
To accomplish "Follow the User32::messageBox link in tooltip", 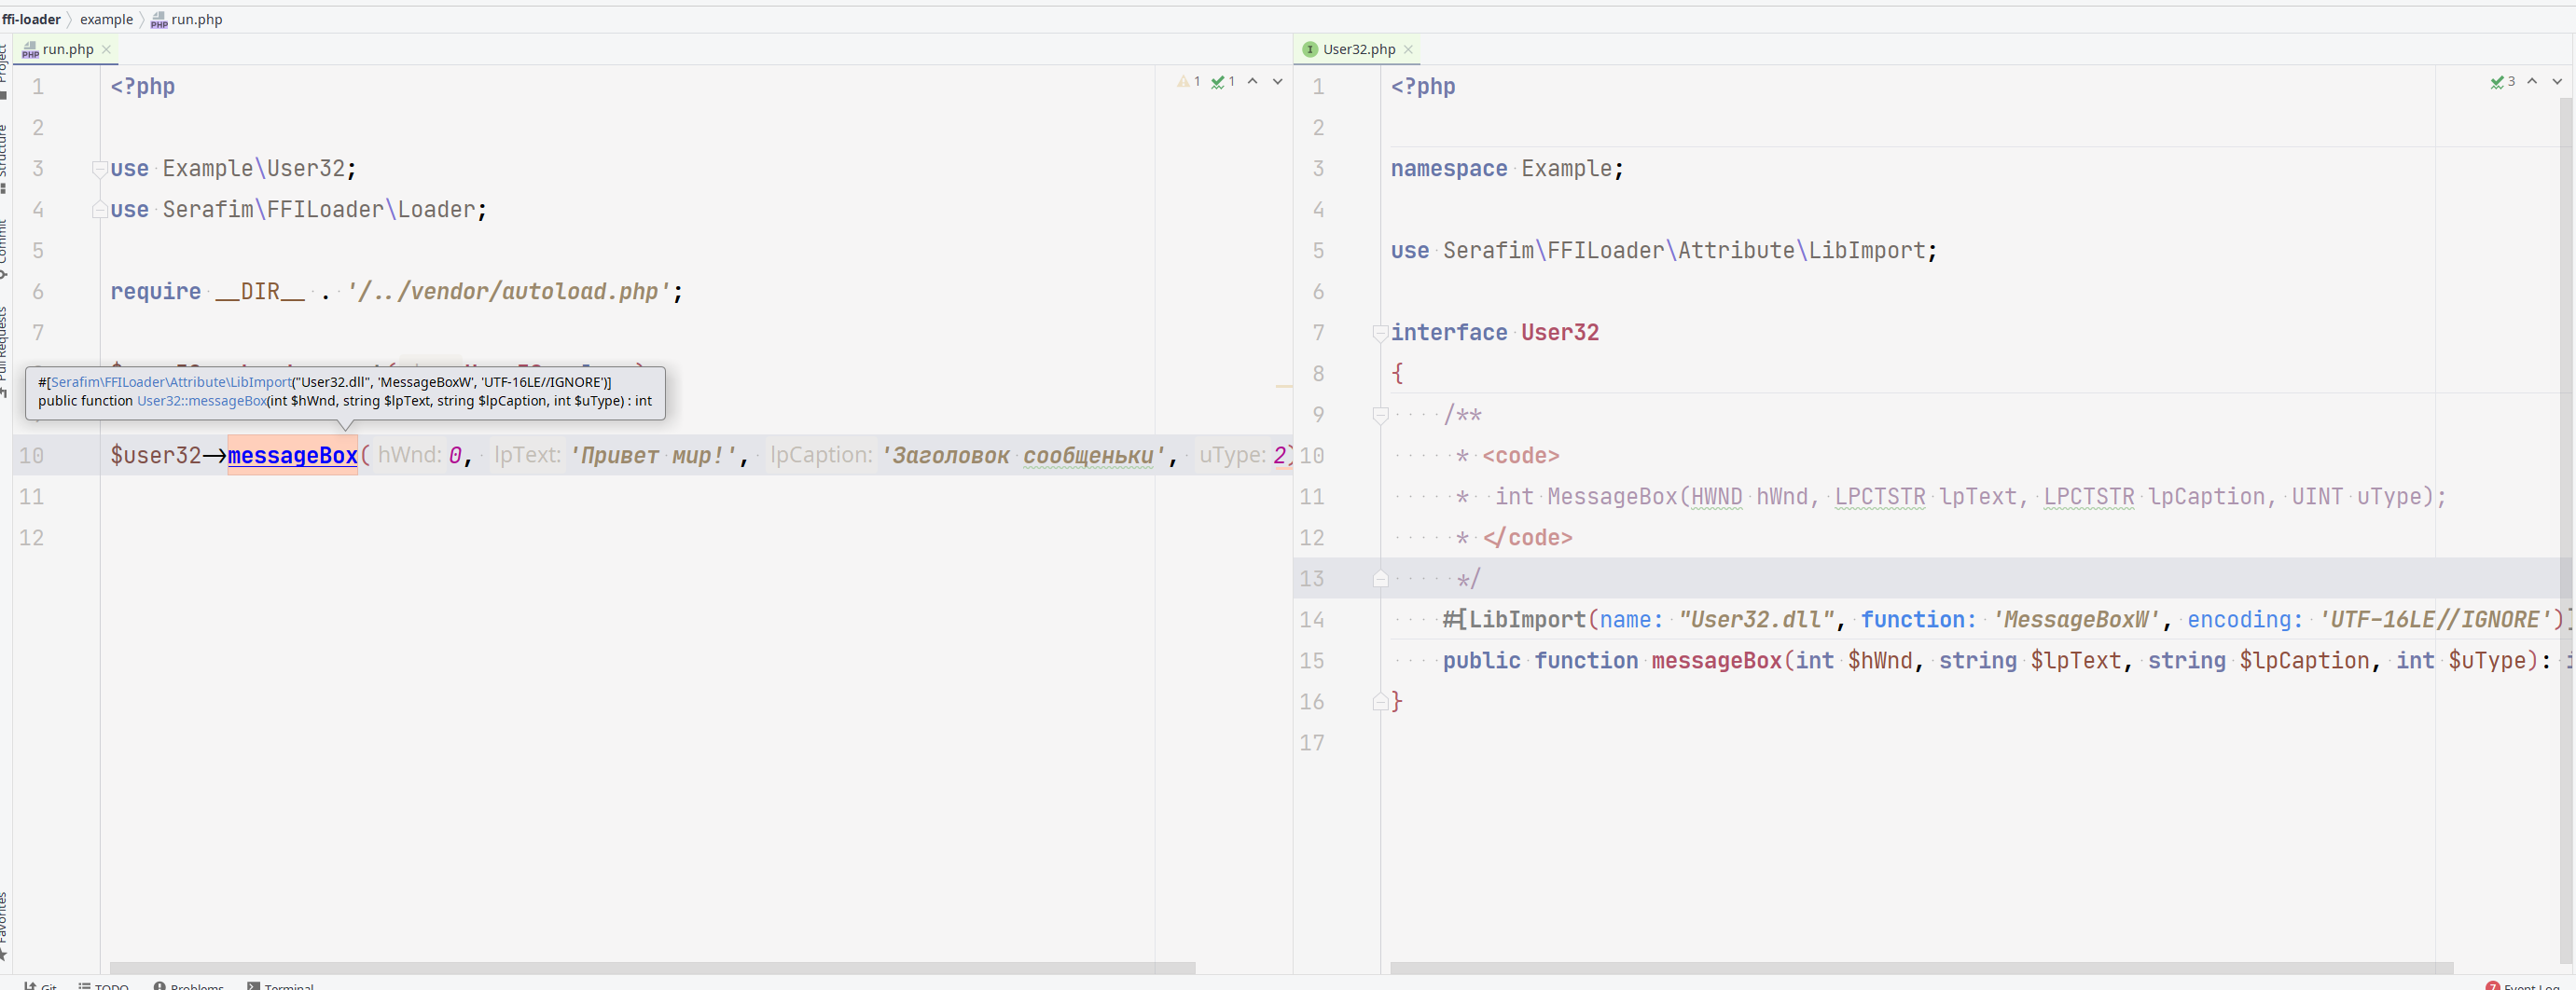I will (x=201, y=401).
